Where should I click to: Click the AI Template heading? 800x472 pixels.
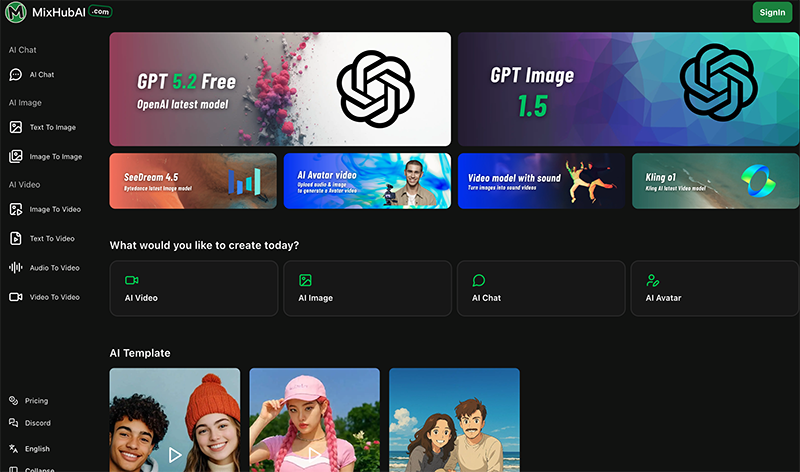(x=140, y=353)
